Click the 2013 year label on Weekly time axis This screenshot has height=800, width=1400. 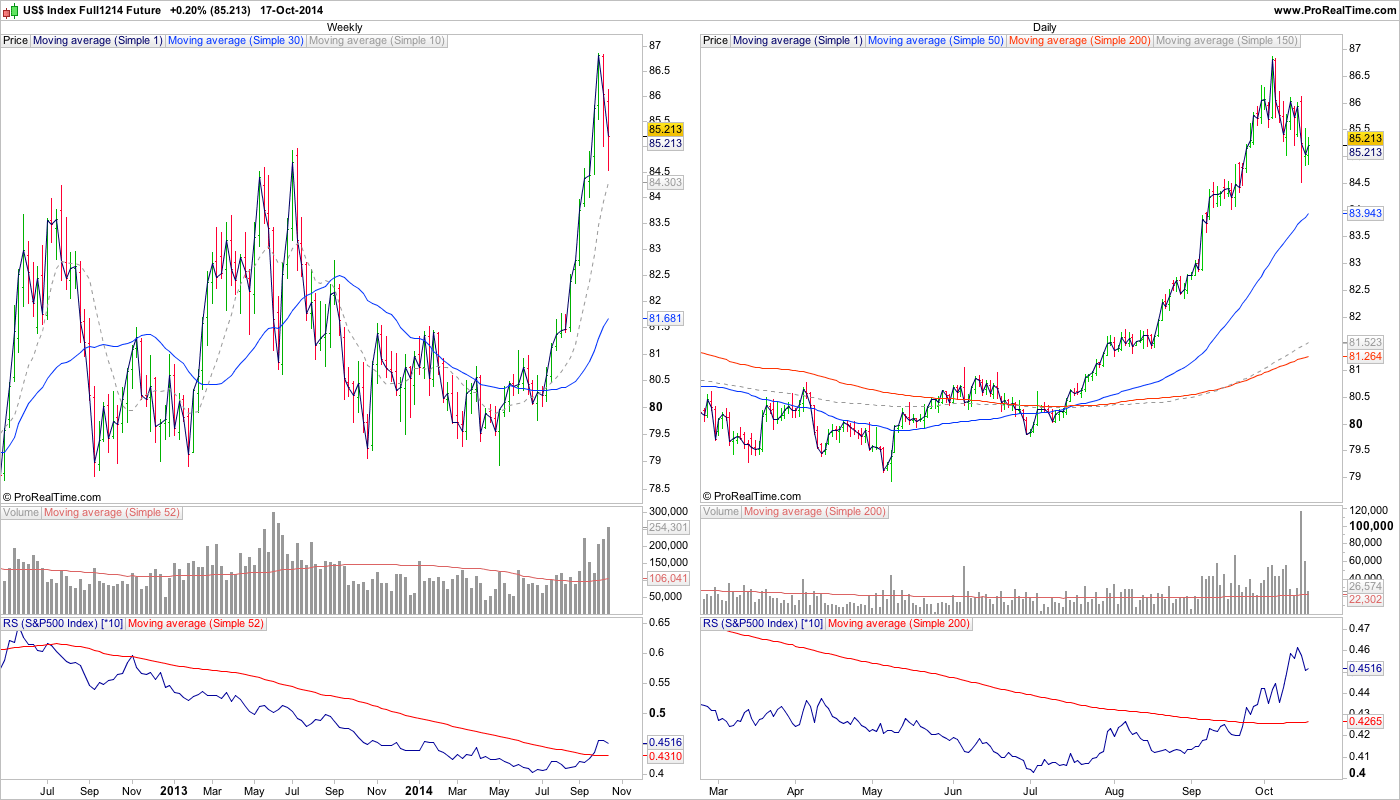click(x=174, y=791)
